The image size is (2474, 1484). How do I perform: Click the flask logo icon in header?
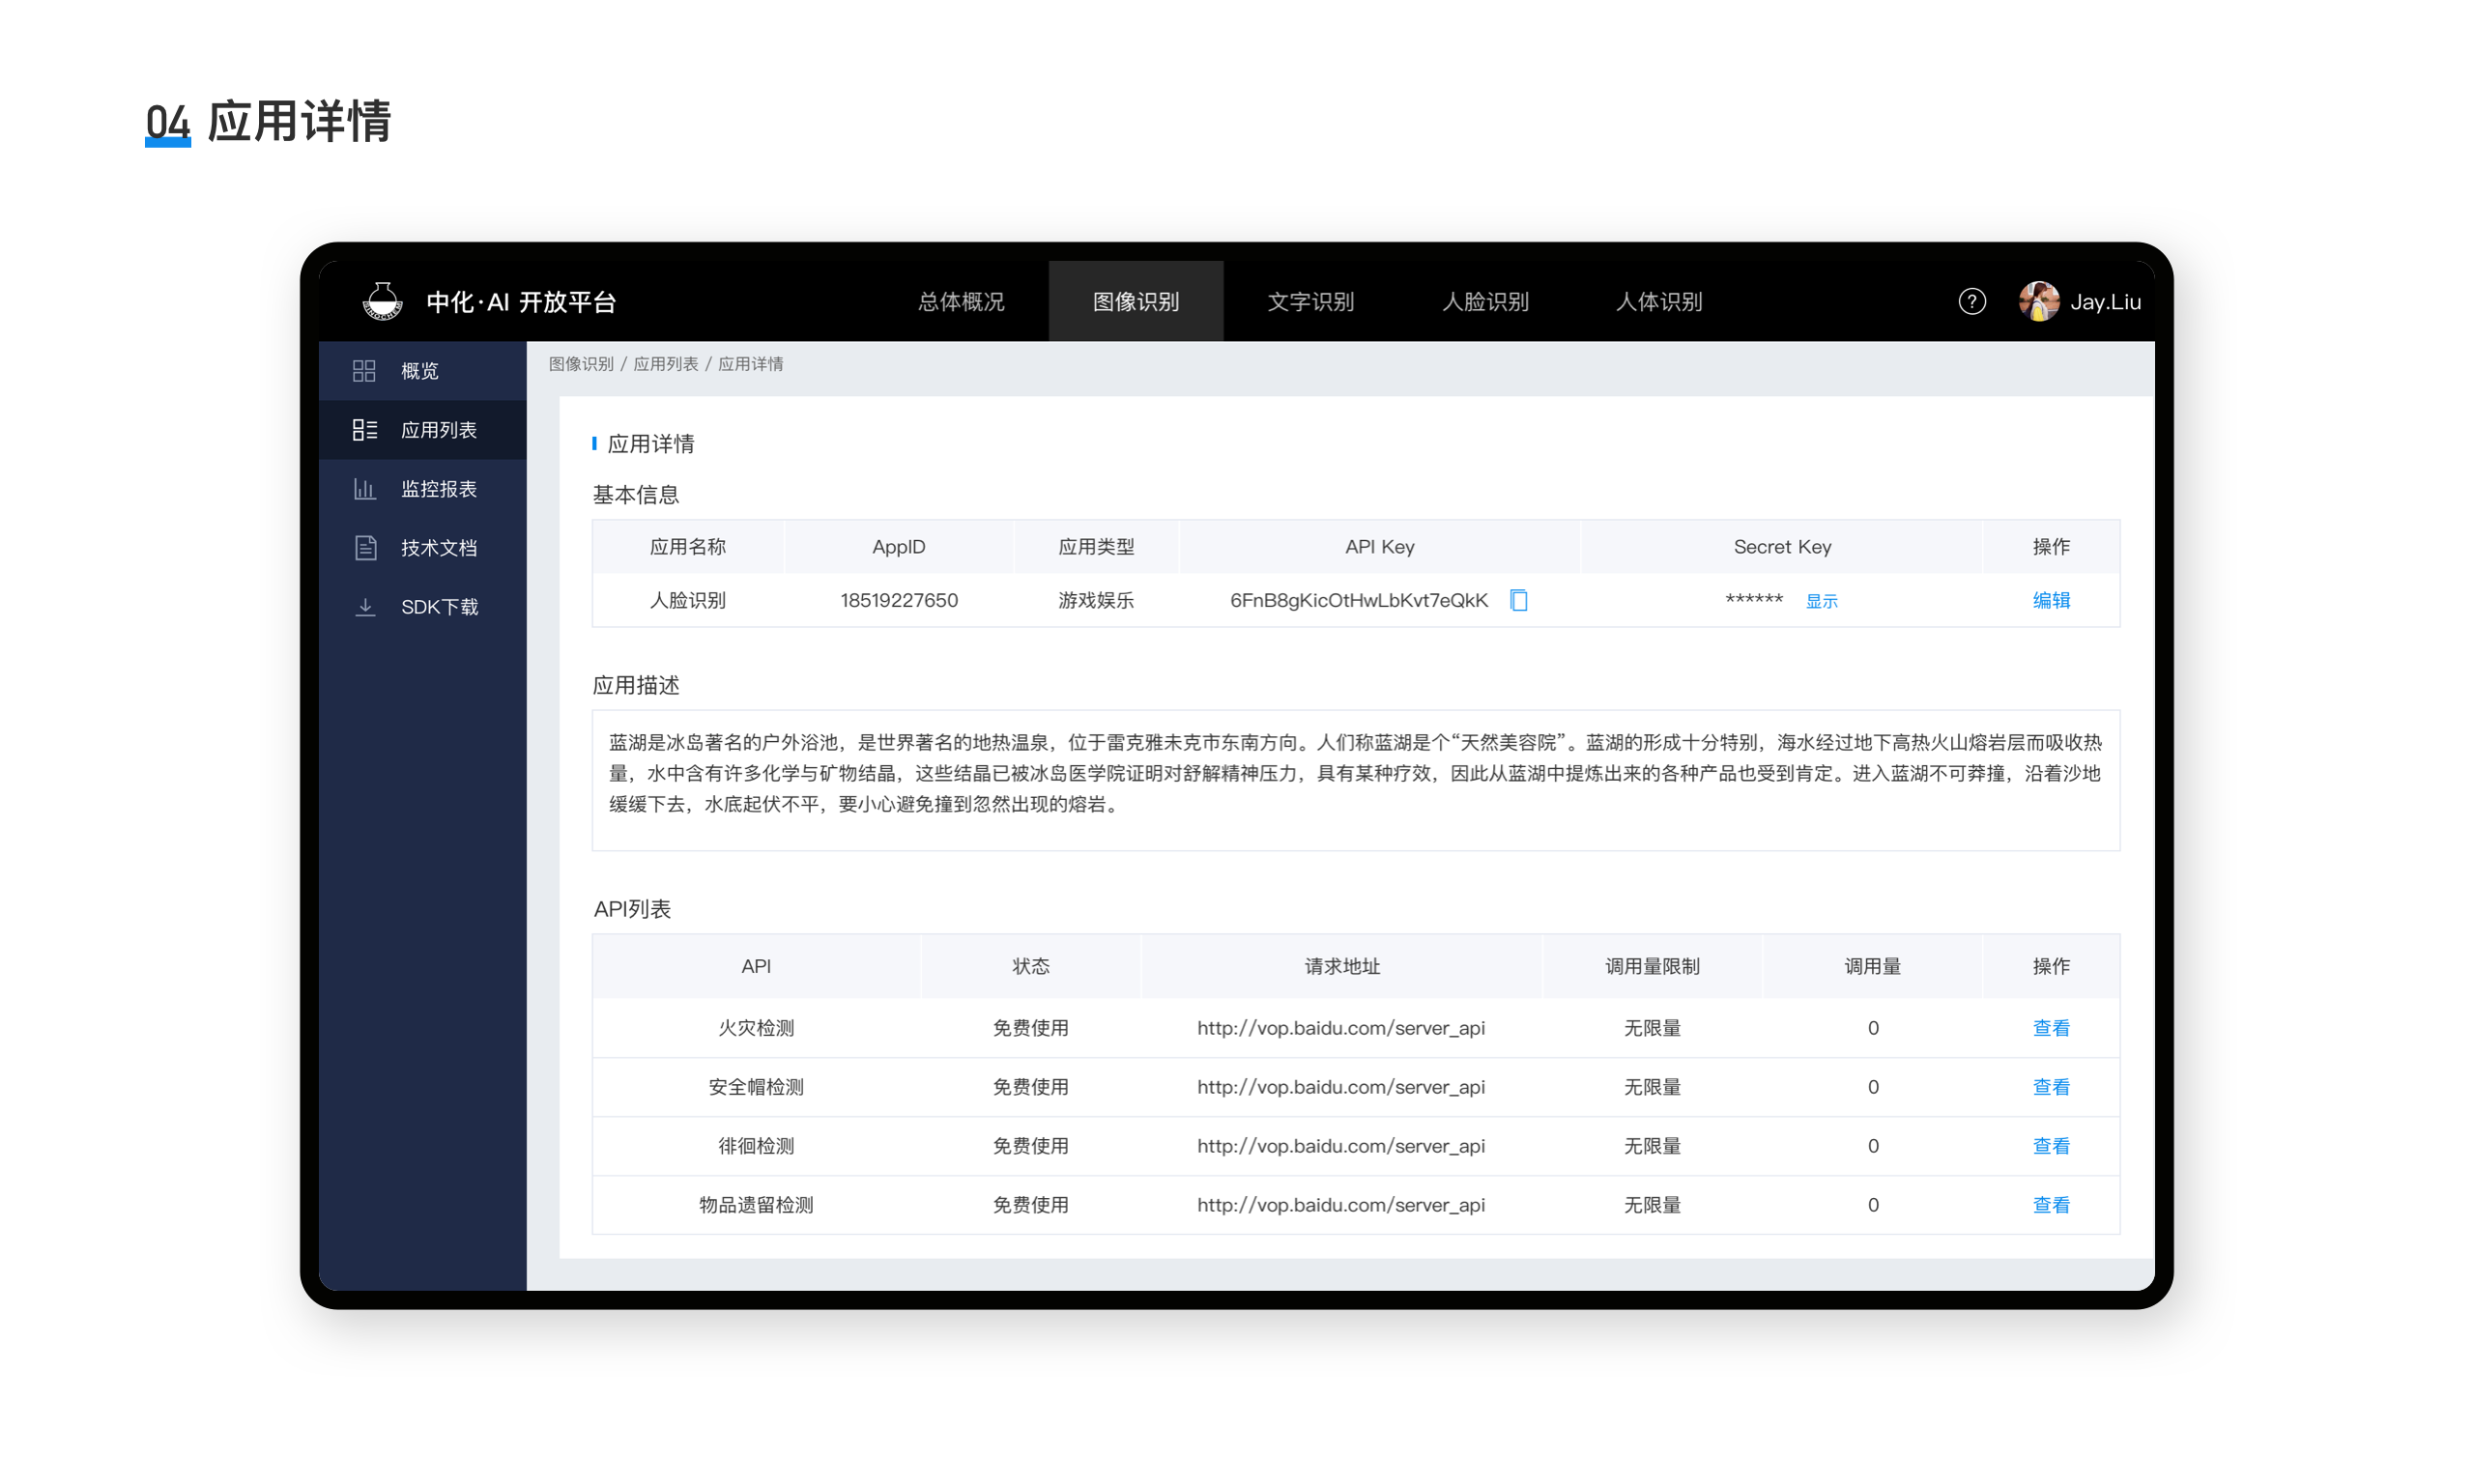pos(381,301)
